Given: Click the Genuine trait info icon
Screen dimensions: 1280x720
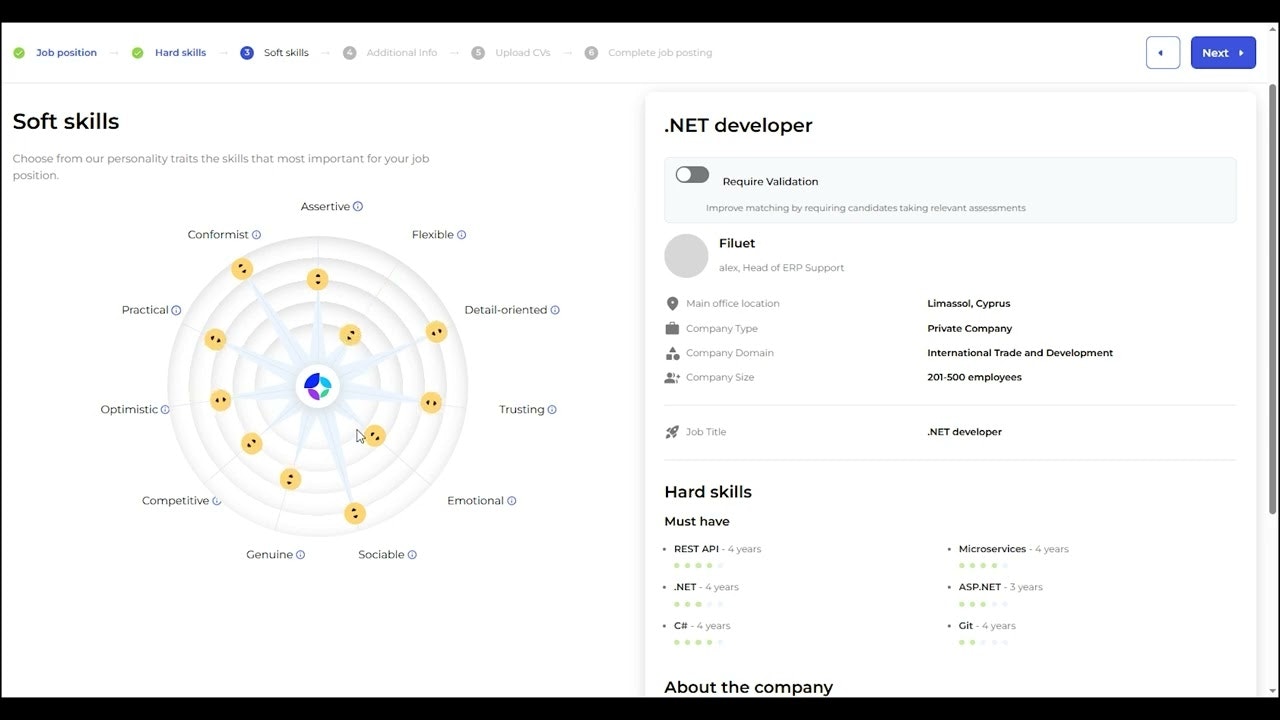Looking at the screenshot, I should pyautogui.click(x=301, y=554).
